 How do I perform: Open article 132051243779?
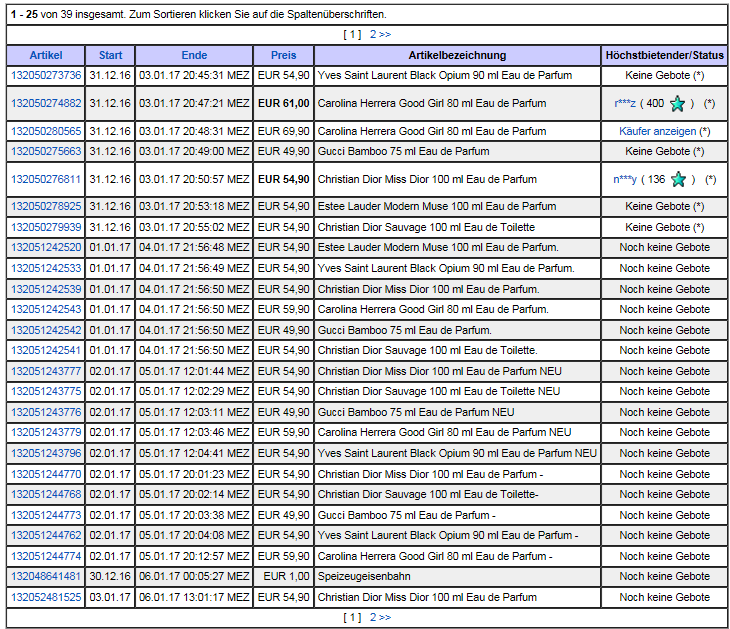pyautogui.click(x=46, y=432)
